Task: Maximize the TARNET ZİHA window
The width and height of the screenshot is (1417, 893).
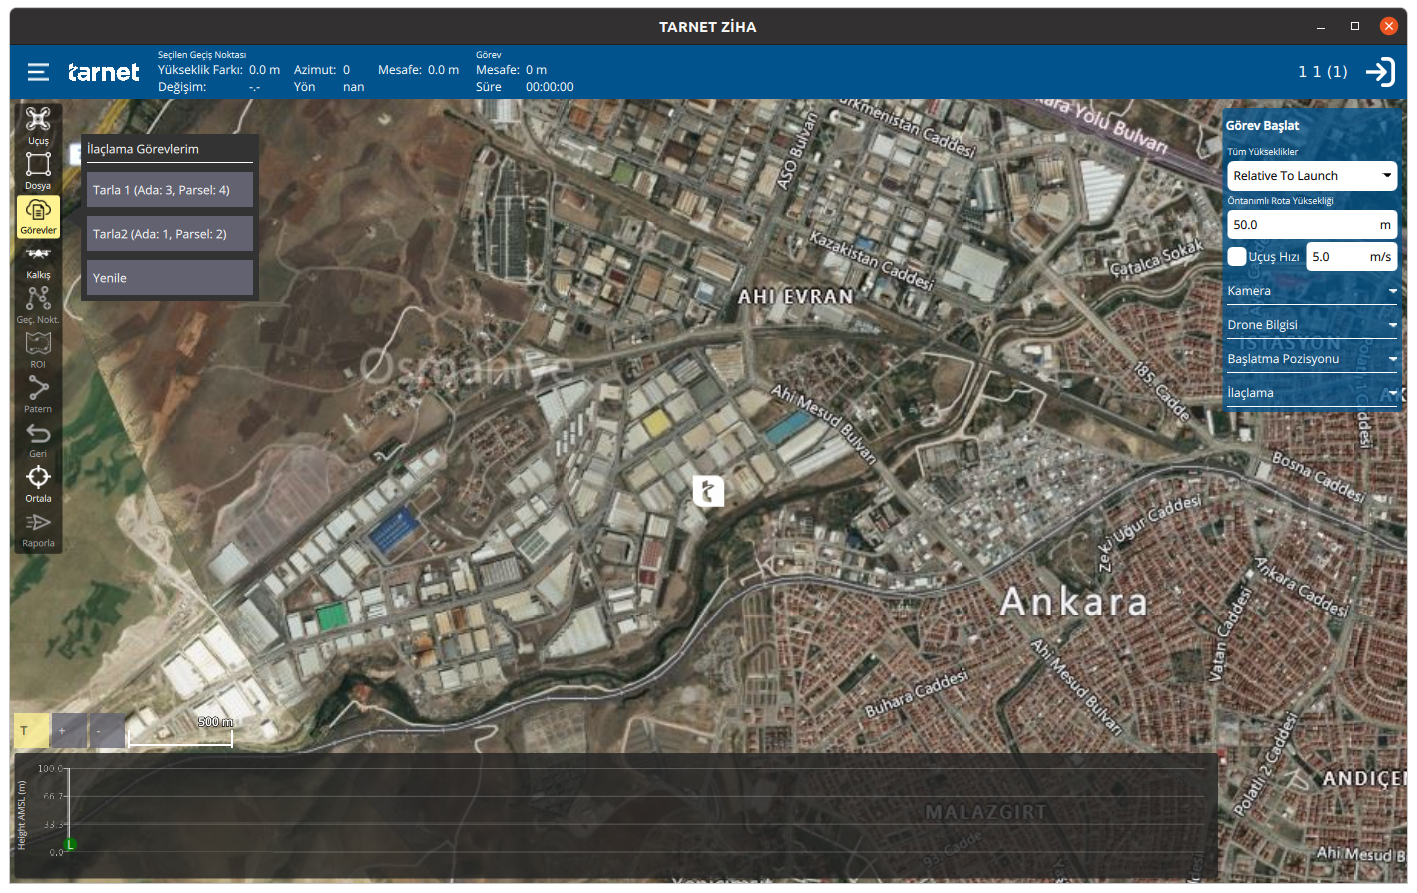Action: [1355, 26]
